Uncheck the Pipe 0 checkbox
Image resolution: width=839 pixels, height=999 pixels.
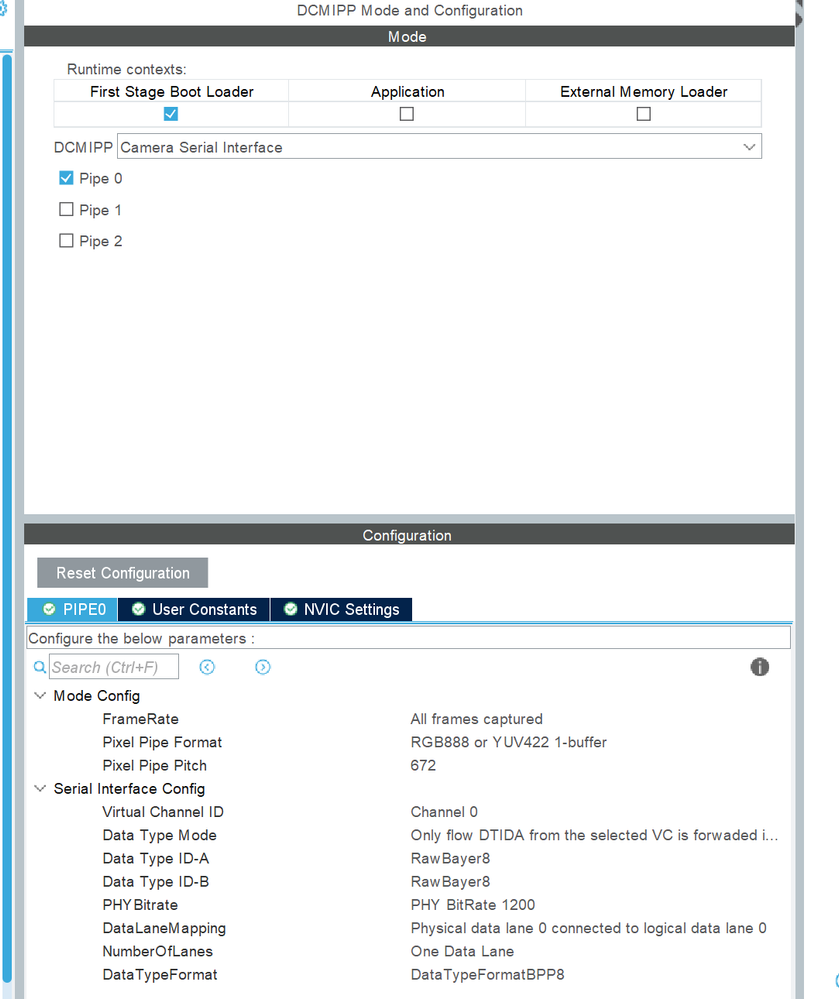tap(66, 178)
